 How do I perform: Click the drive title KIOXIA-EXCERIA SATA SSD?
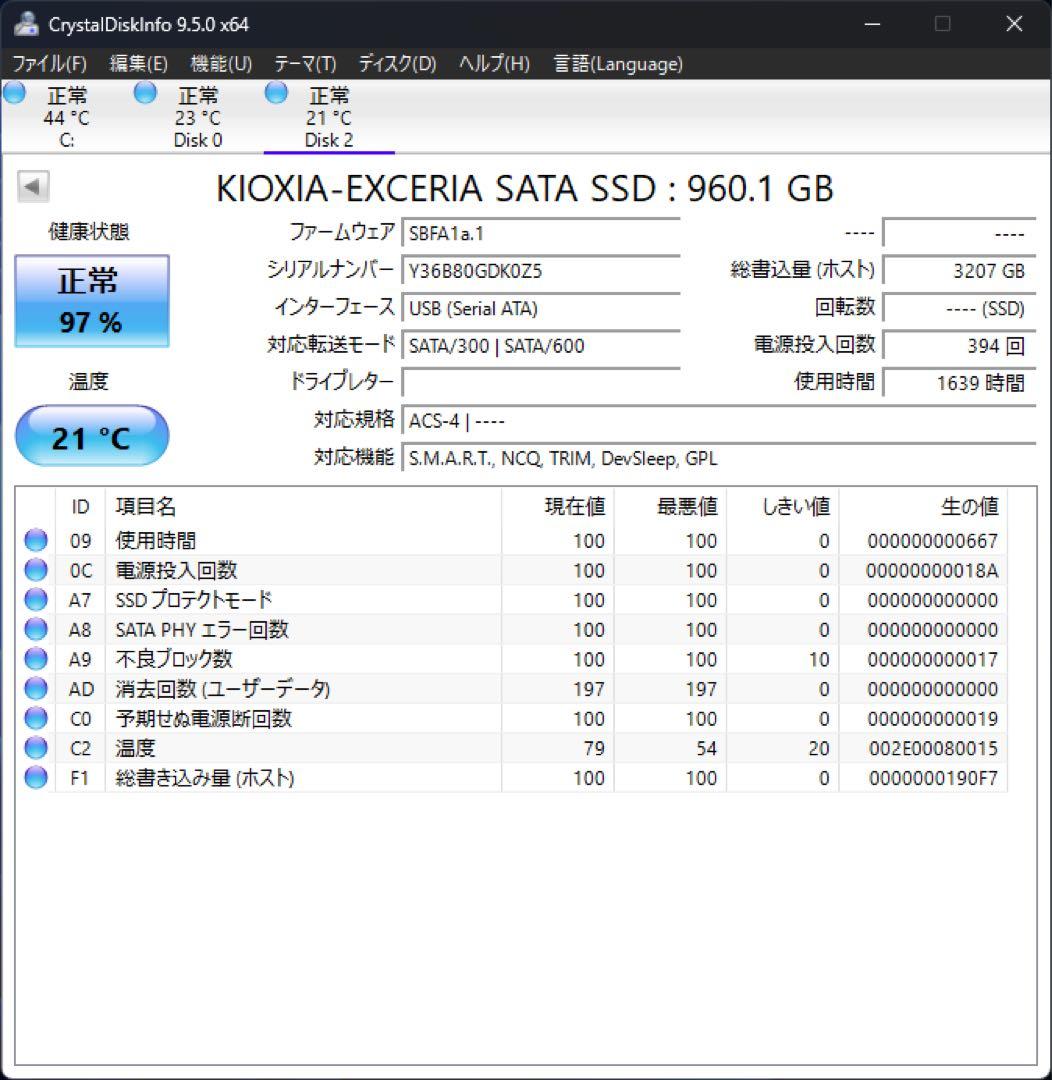(524, 188)
